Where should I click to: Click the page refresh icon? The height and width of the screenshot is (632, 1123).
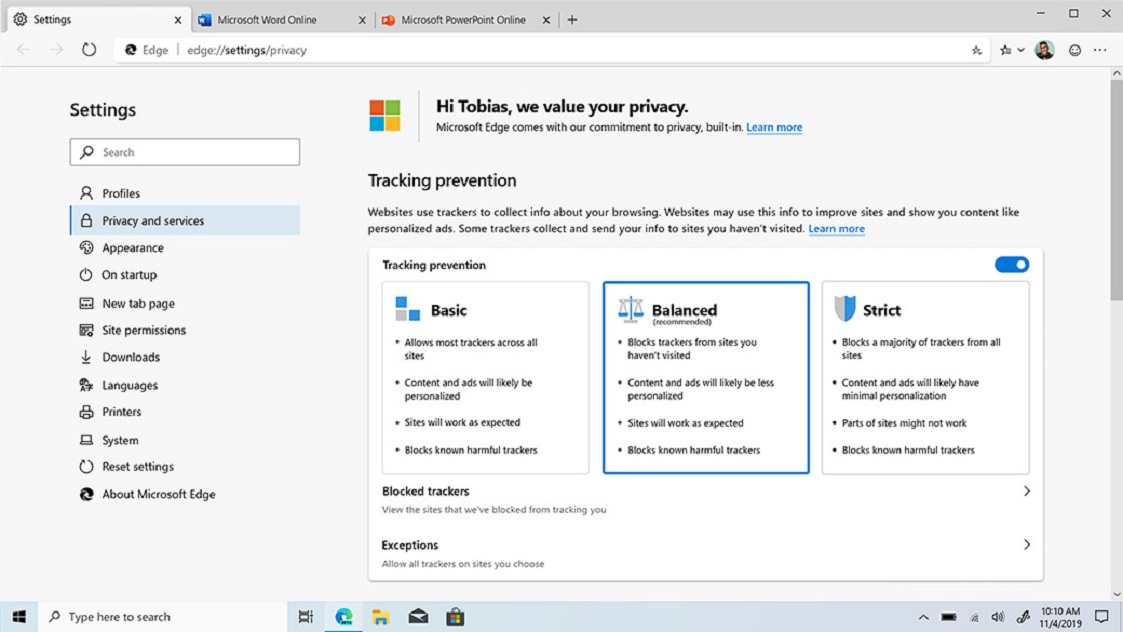coord(89,49)
